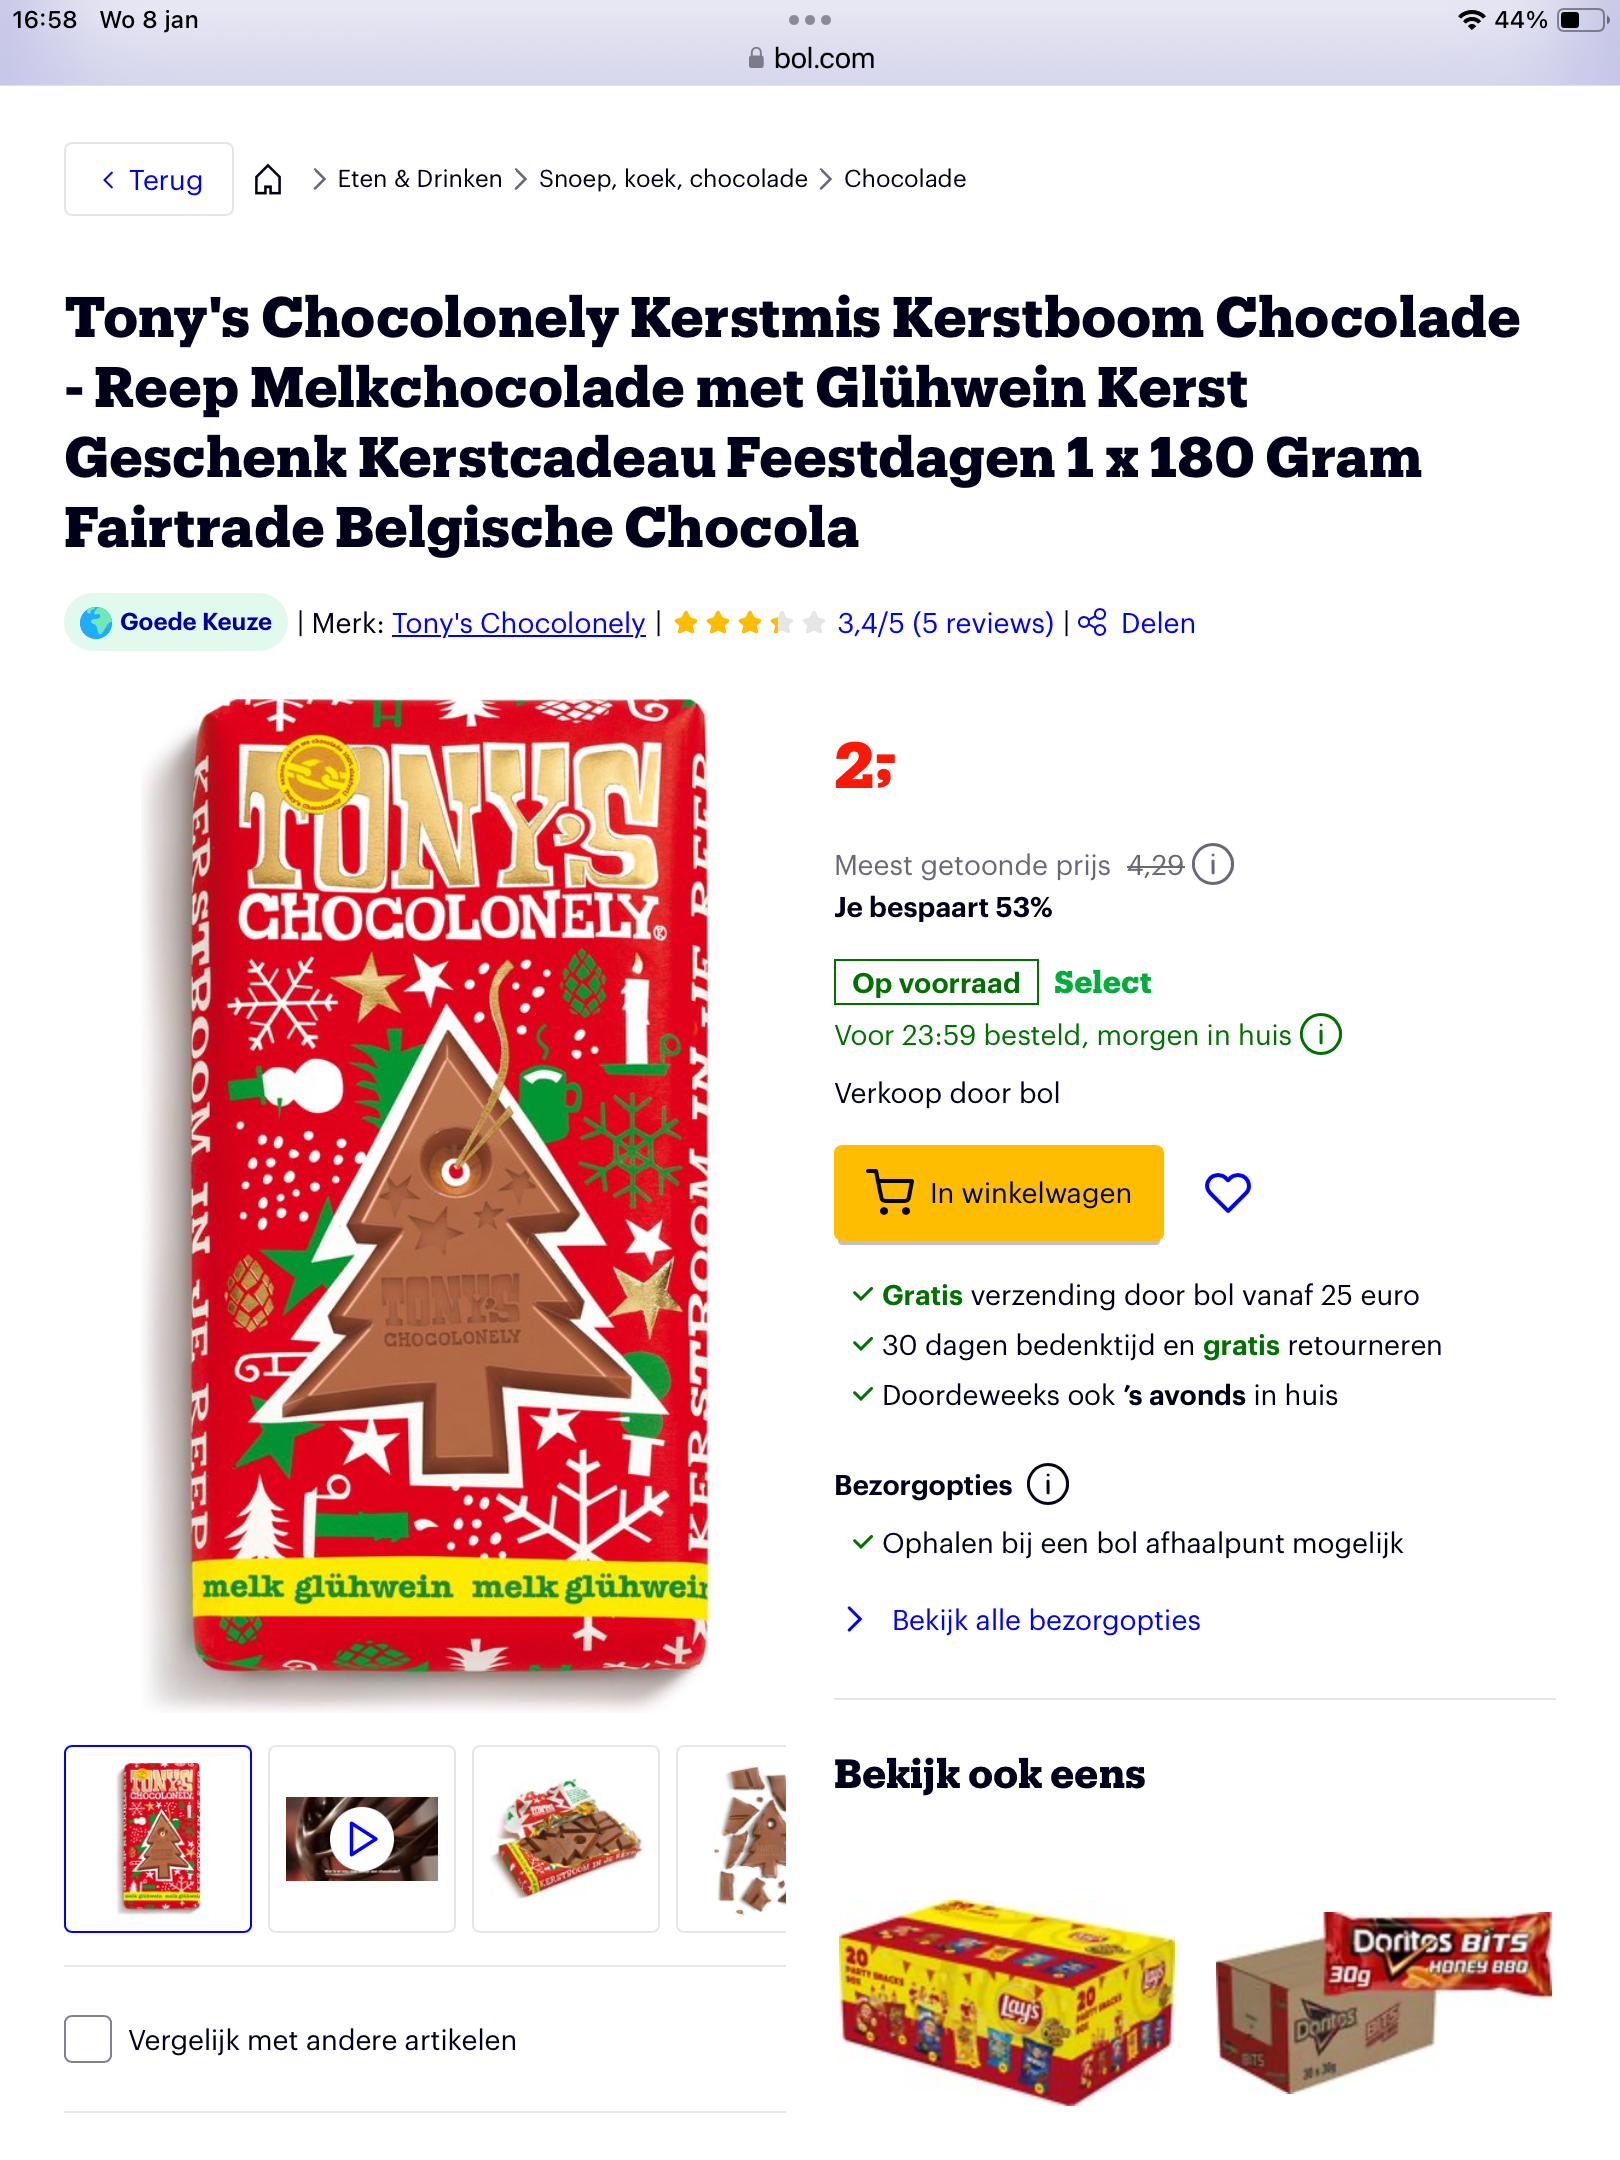Screen dimensions: 1620x2160
Task: Open info icon next to 'Meest getoonde prijs'
Action: point(1213,864)
